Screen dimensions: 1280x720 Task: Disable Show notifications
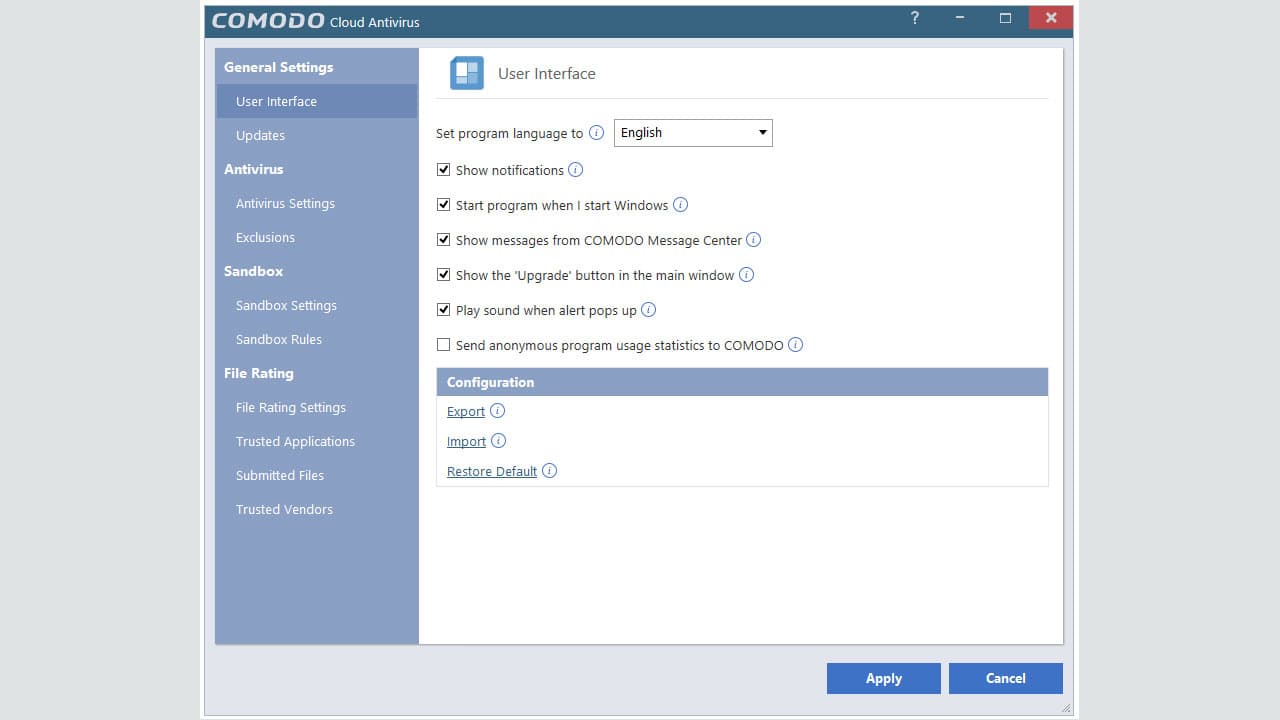443,169
